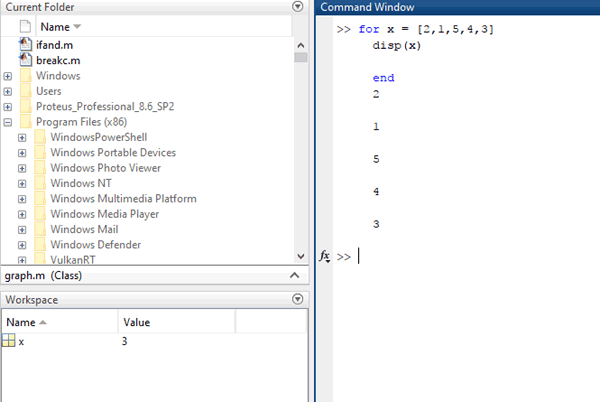Click the breakc.m MATLAB file icon

point(26,60)
